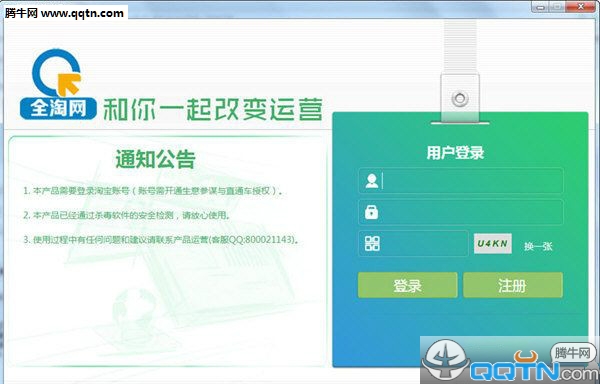Close the login window
This screenshot has width=600, height=384.
(x=580, y=7)
